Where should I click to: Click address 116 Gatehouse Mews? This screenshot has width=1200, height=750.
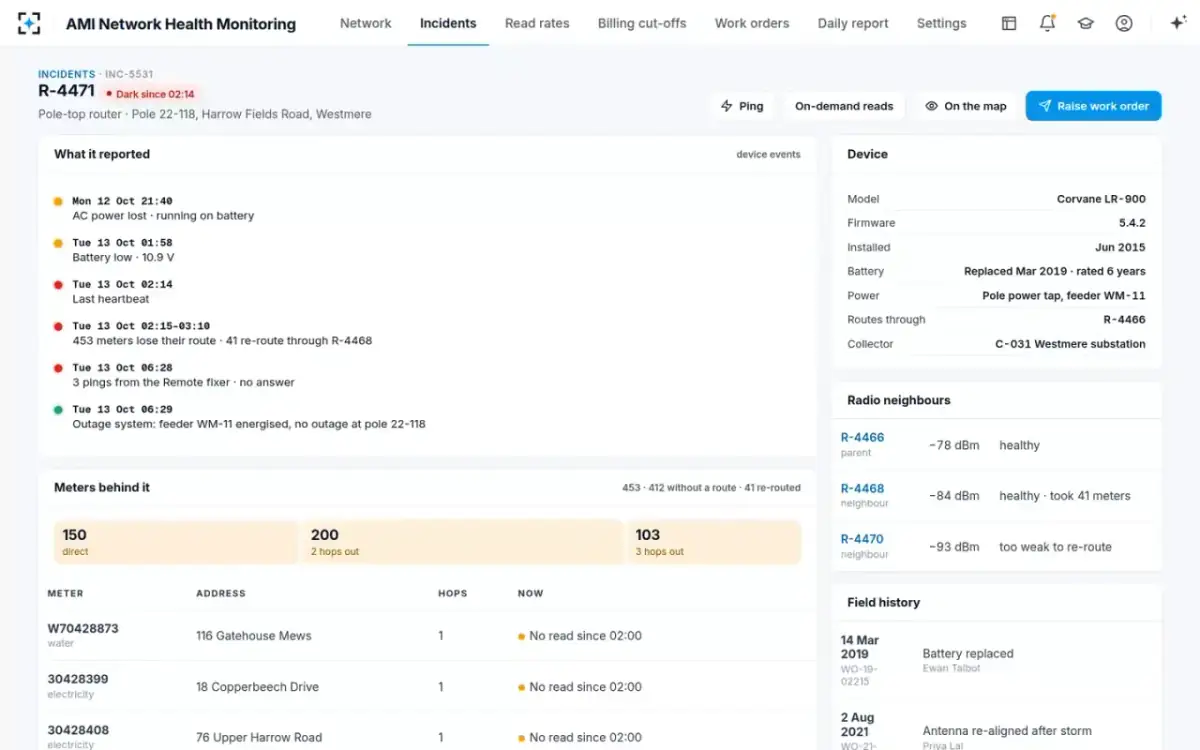(254, 636)
